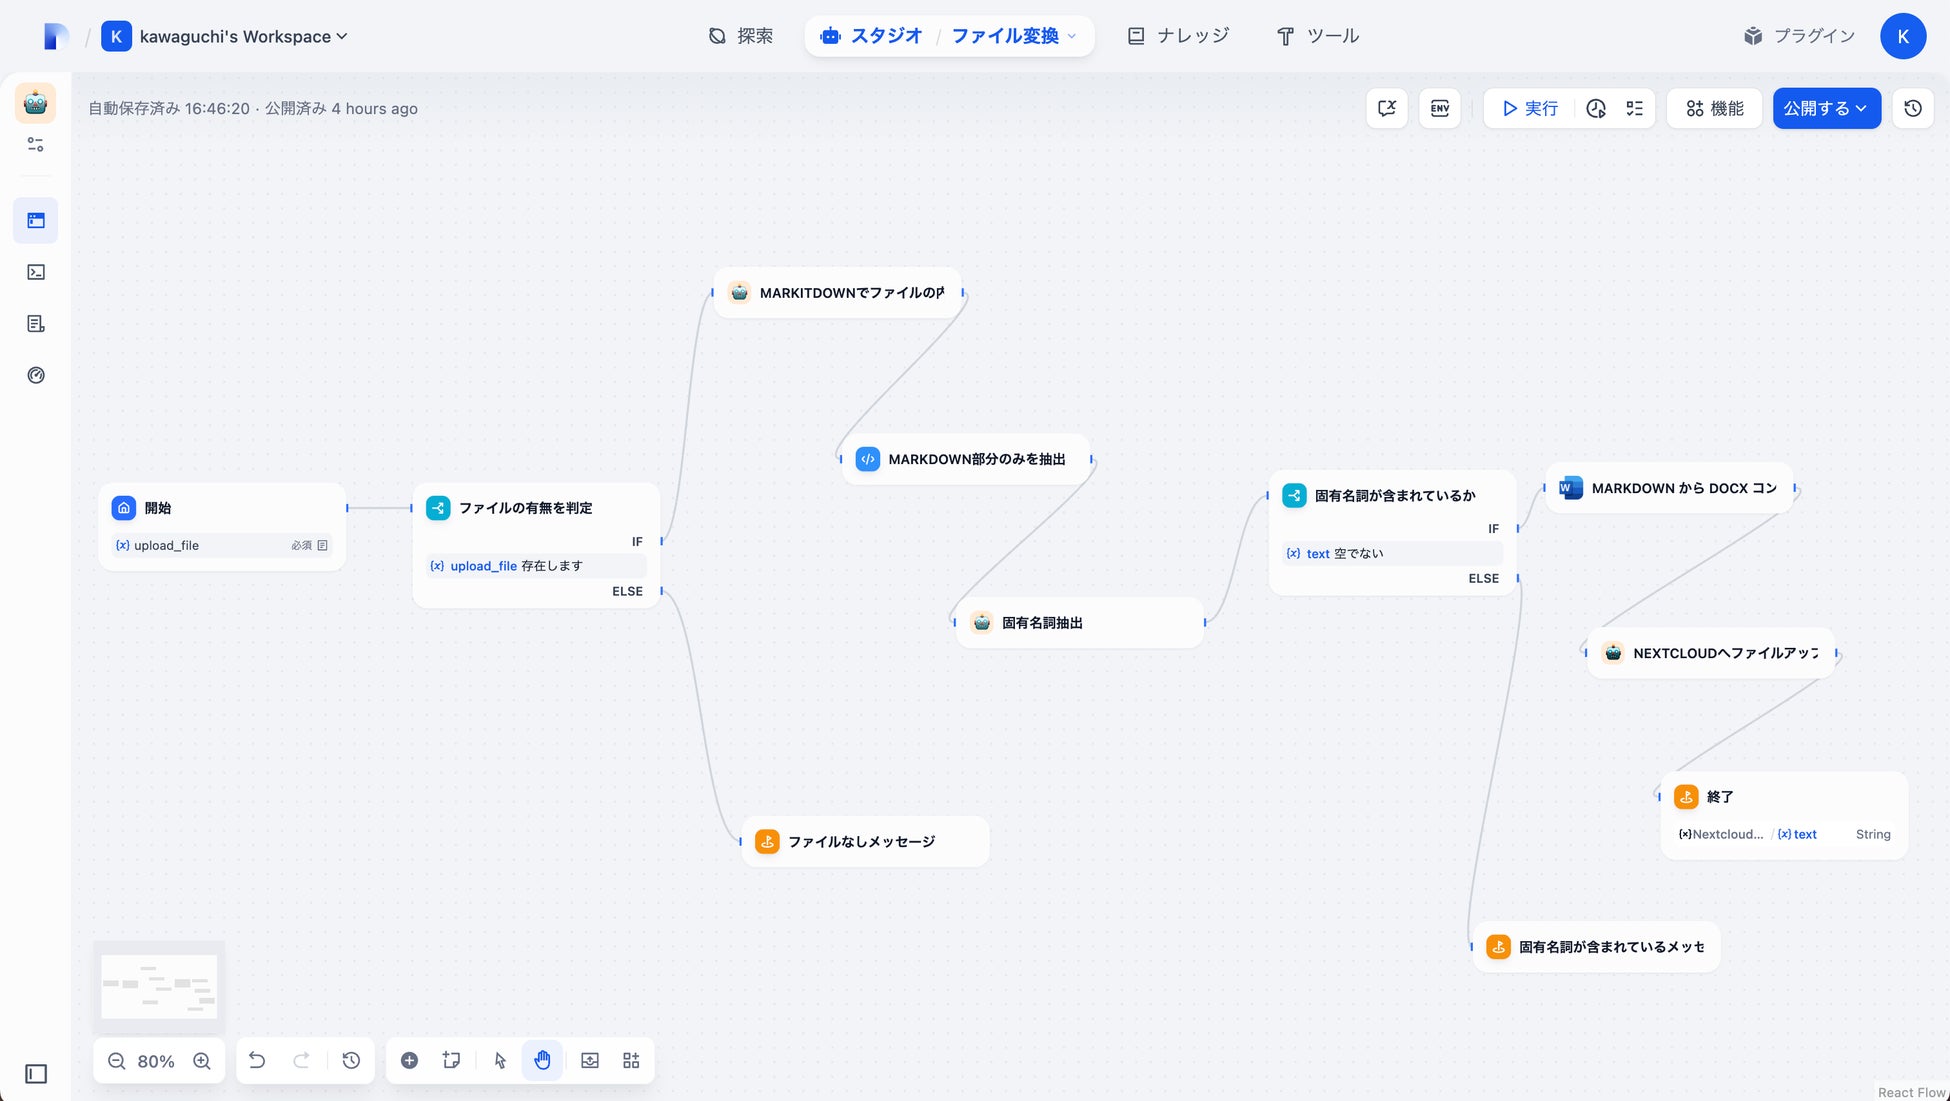Open the 機能 features button
The width and height of the screenshot is (1950, 1101).
tap(1715, 108)
